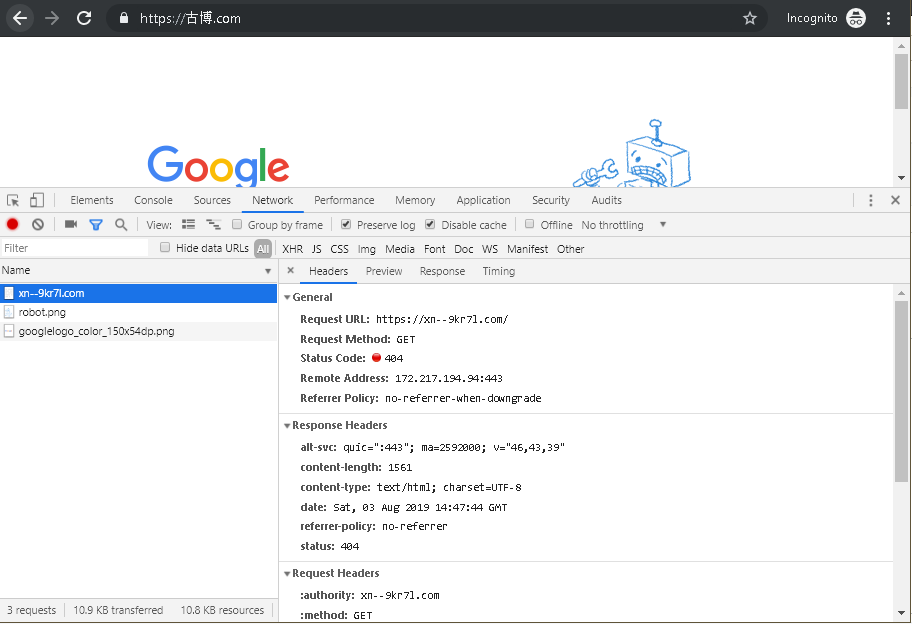Viewport: 912px width, 624px height.
Task: Clear the network log icon
Action: coord(38,224)
